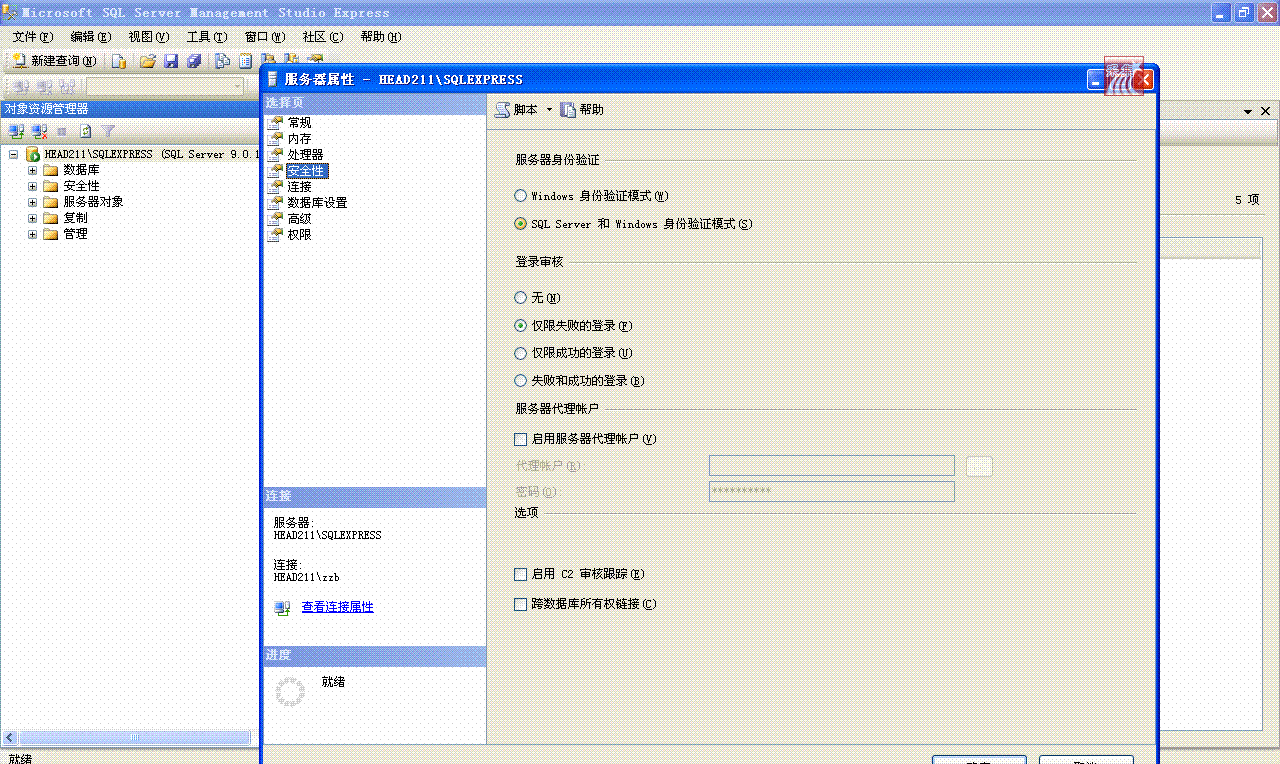Viewport: 1280px width, 764px height.
Task: Switch to the 高级 page
Action: tap(299, 219)
